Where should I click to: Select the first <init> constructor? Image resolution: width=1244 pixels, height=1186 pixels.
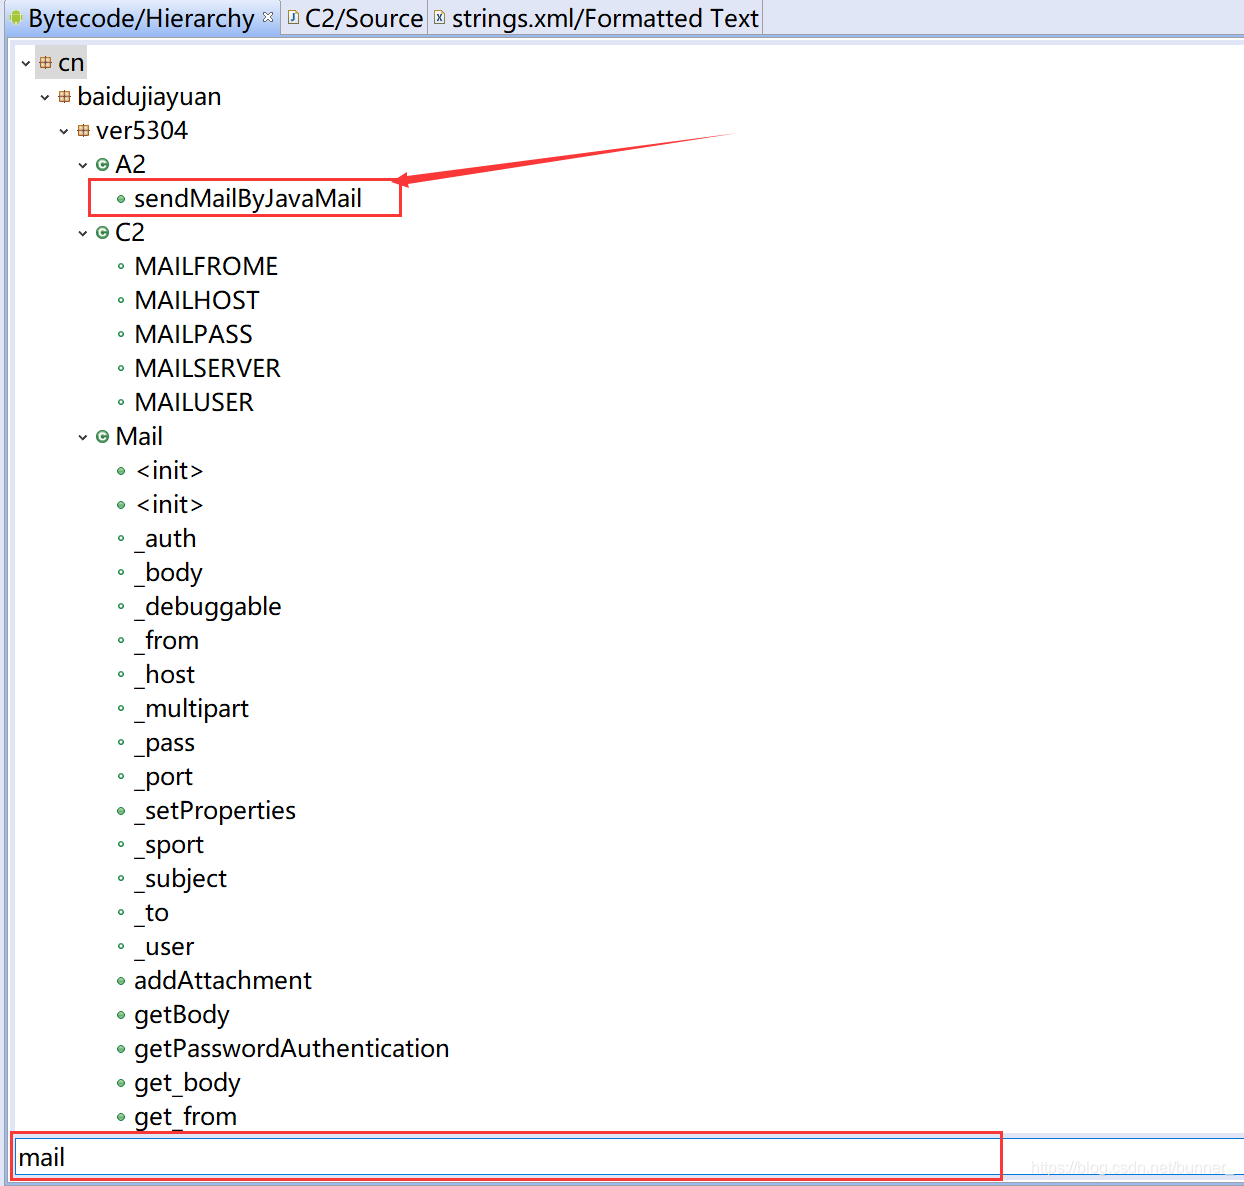click(170, 470)
